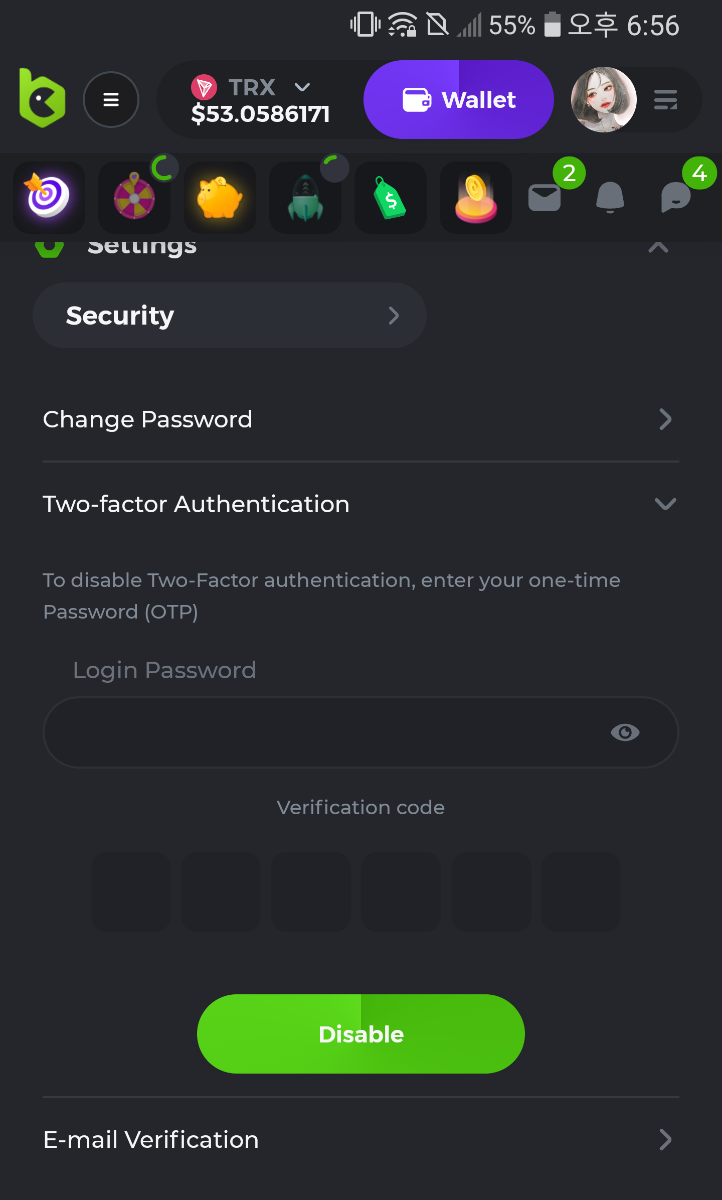Open the piggy bank rewards icon
This screenshot has width=722, height=1200.
click(219, 197)
